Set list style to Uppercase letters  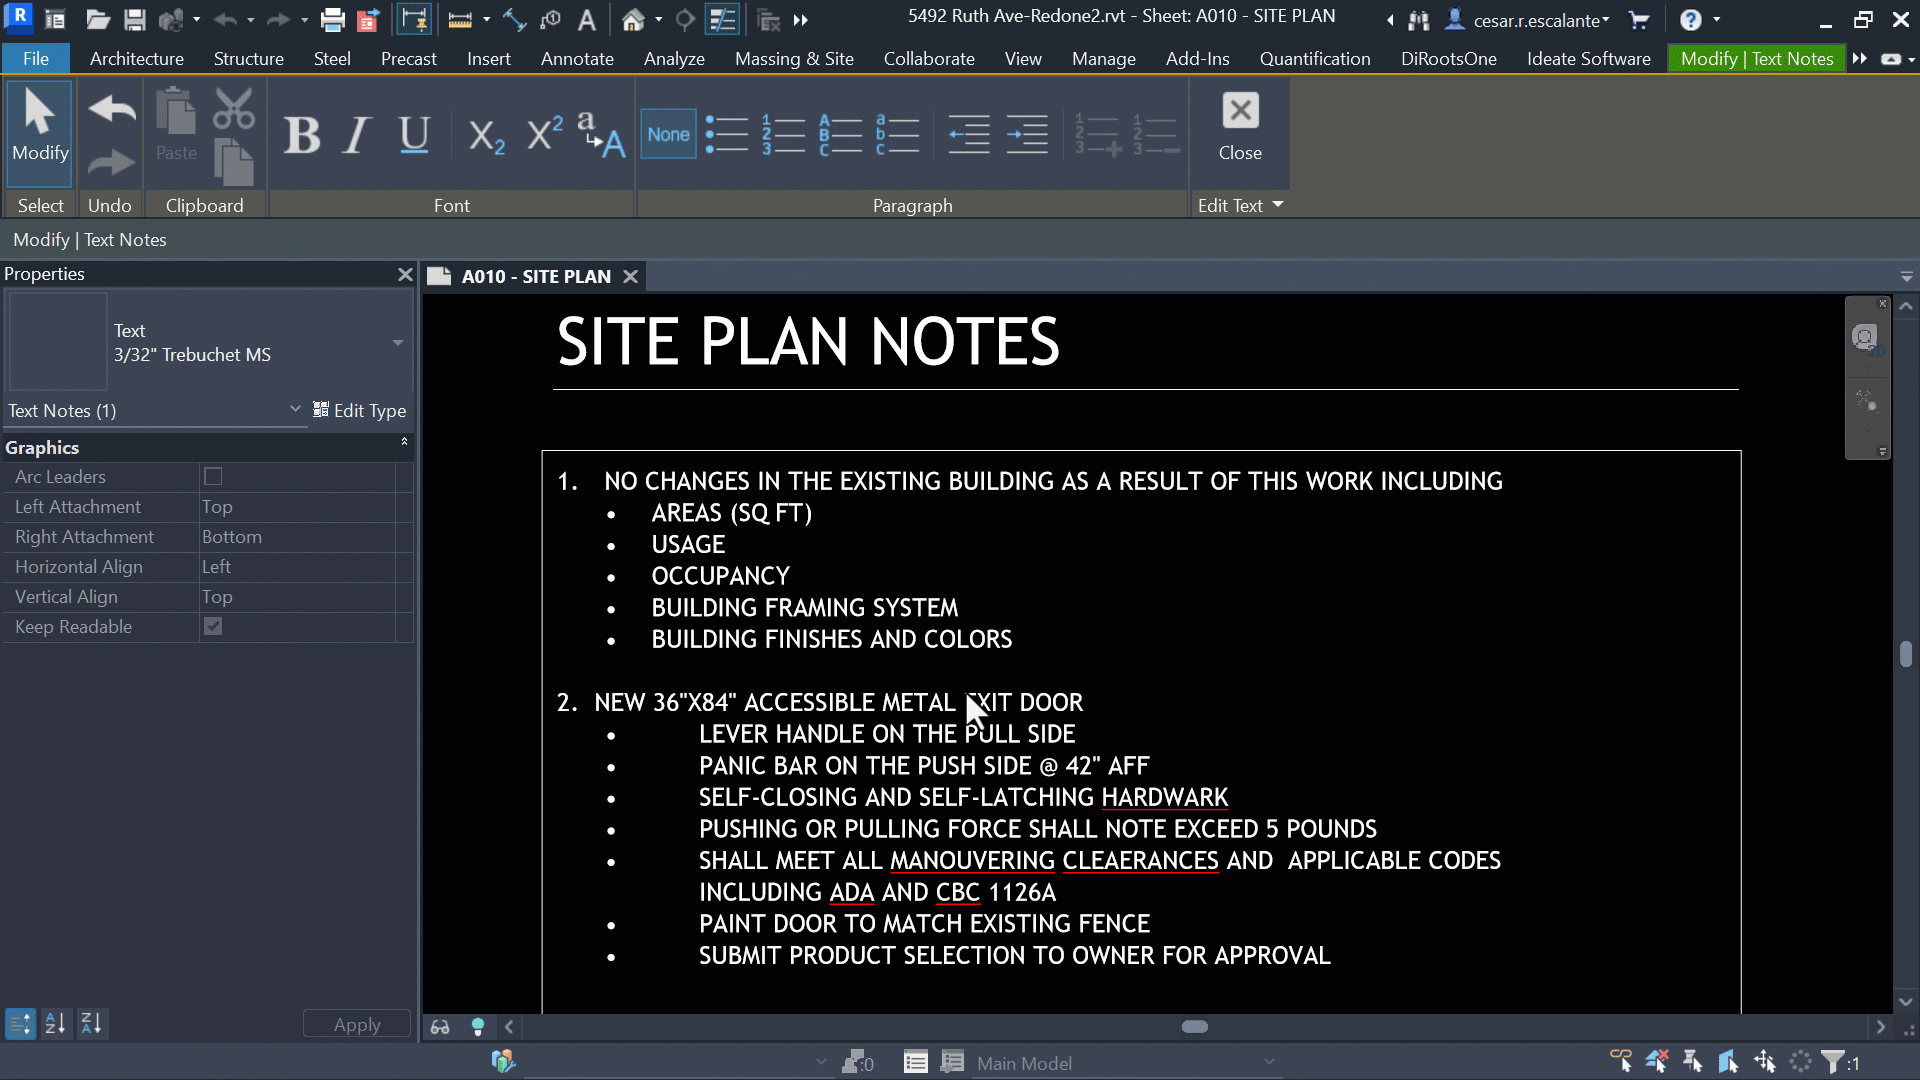pyautogui.click(x=840, y=135)
